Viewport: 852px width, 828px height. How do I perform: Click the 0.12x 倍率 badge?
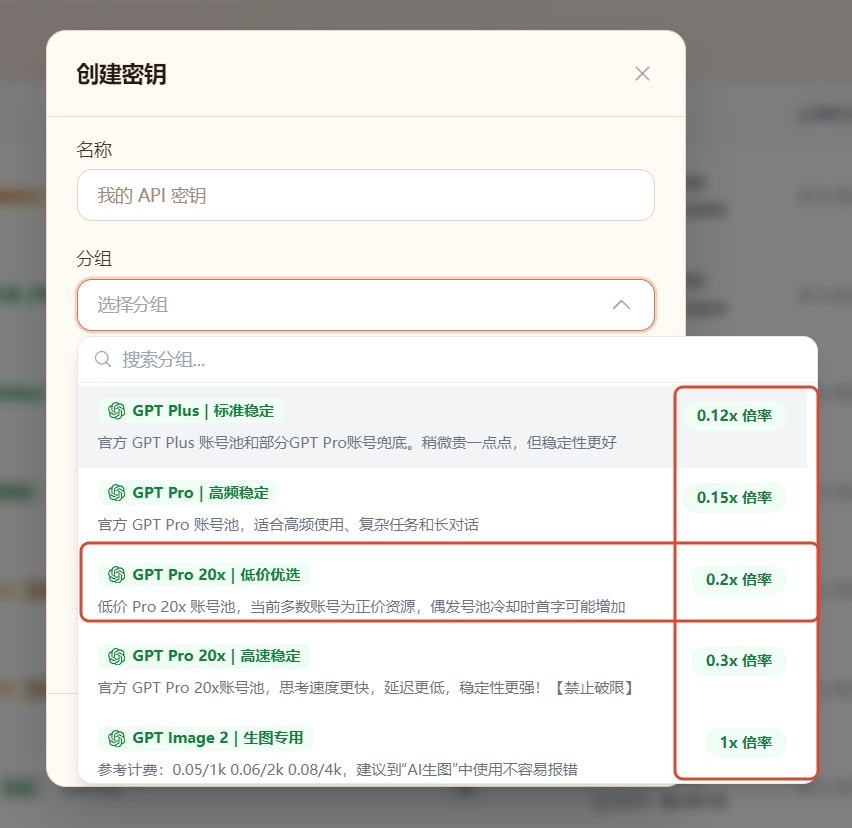734,416
